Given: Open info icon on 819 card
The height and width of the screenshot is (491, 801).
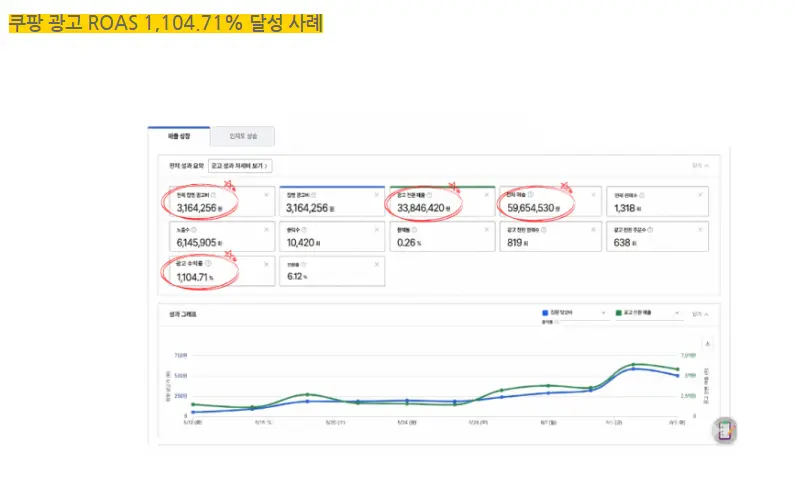Looking at the screenshot, I should pyautogui.click(x=544, y=230).
